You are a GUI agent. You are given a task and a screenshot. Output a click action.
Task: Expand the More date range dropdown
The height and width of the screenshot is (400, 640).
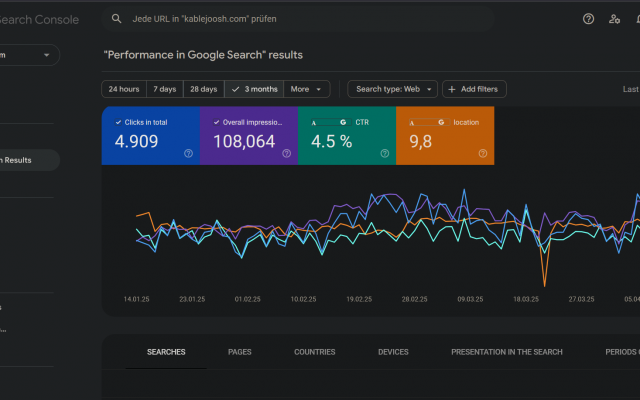pos(307,89)
